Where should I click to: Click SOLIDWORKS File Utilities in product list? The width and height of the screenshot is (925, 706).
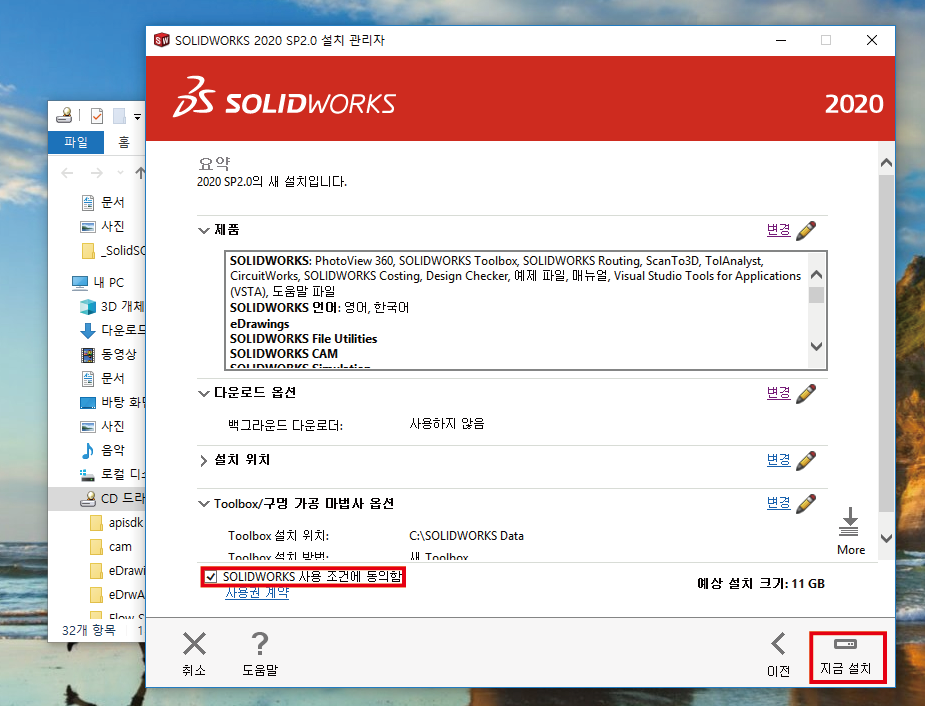coord(303,339)
